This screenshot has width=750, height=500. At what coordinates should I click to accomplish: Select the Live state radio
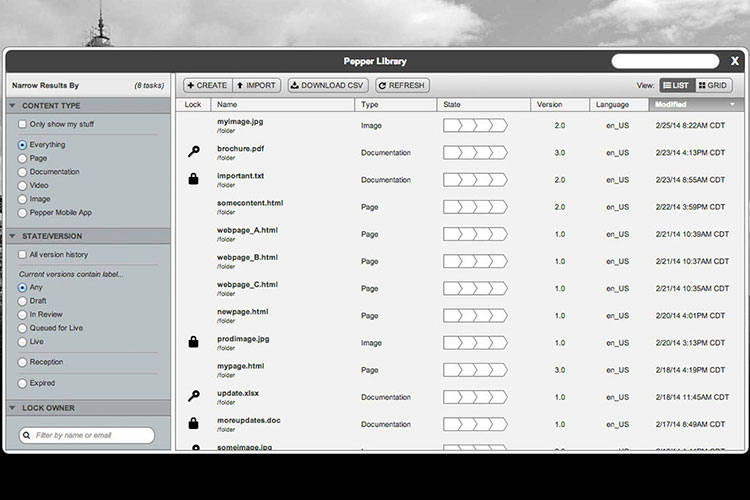pyautogui.click(x=22, y=342)
